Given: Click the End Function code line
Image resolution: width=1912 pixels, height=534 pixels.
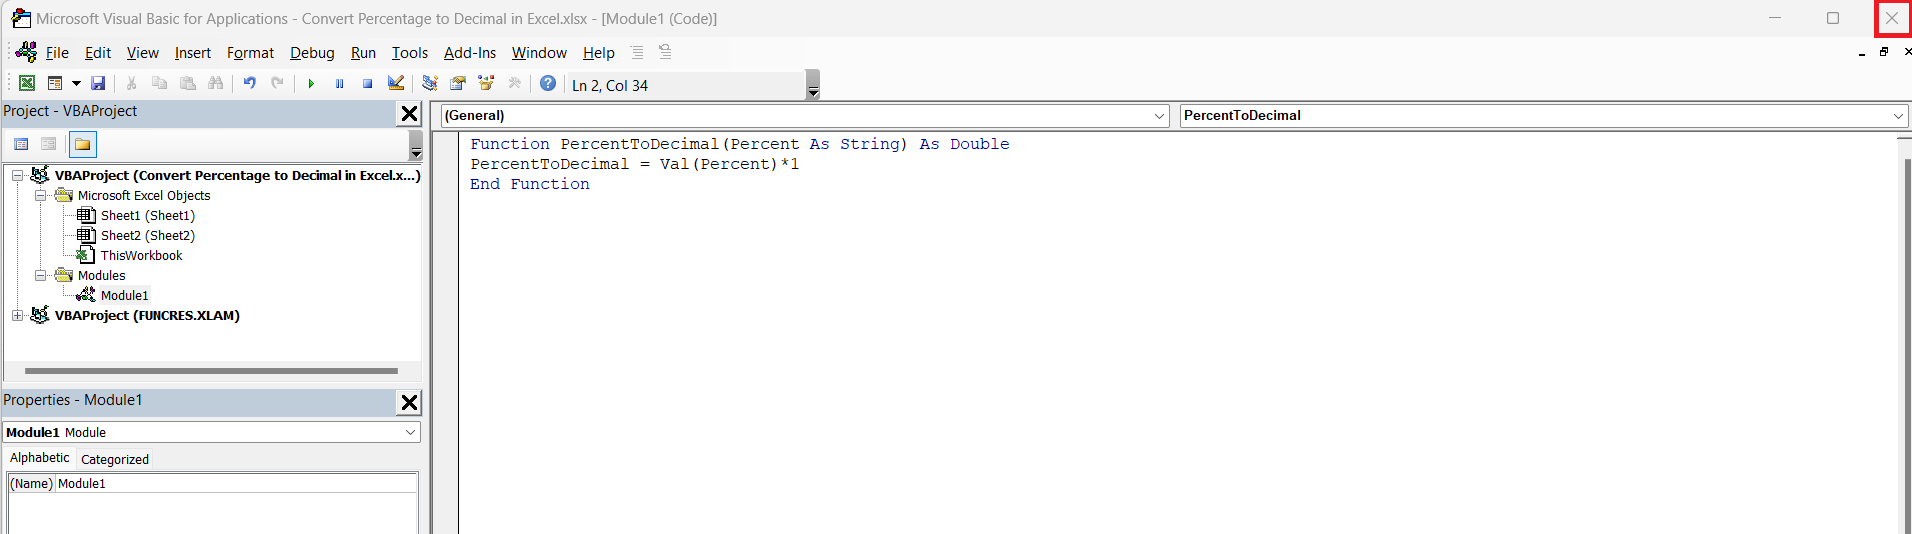Looking at the screenshot, I should click(530, 184).
